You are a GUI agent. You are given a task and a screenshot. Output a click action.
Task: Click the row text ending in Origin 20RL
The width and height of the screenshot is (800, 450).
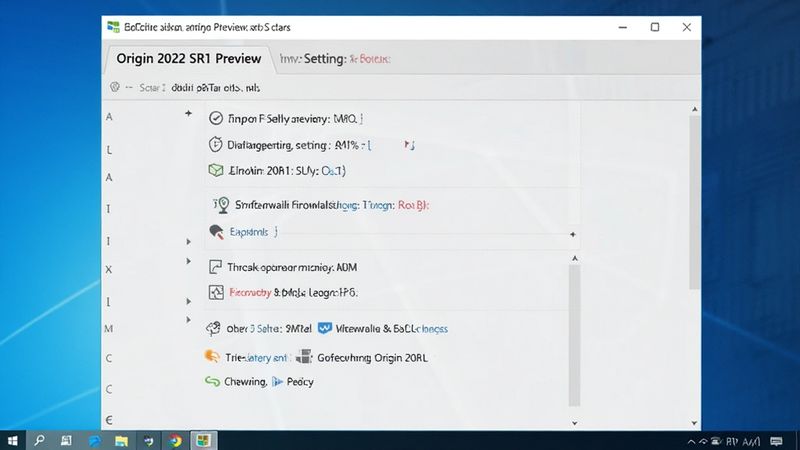click(372, 358)
